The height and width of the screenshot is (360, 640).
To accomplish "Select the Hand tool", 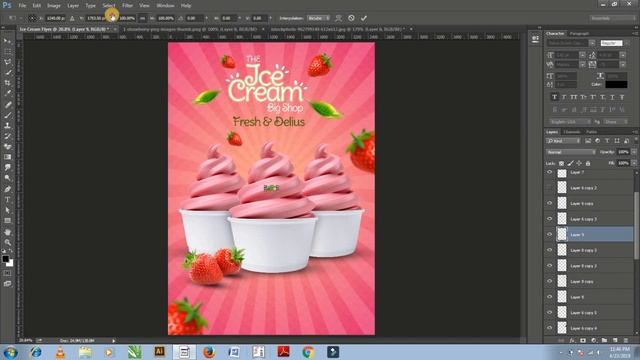I will point(7,232).
